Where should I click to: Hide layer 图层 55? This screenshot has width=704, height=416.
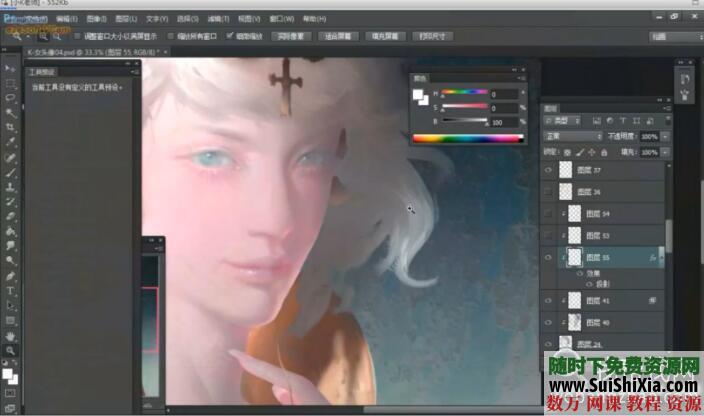tap(548, 258)
